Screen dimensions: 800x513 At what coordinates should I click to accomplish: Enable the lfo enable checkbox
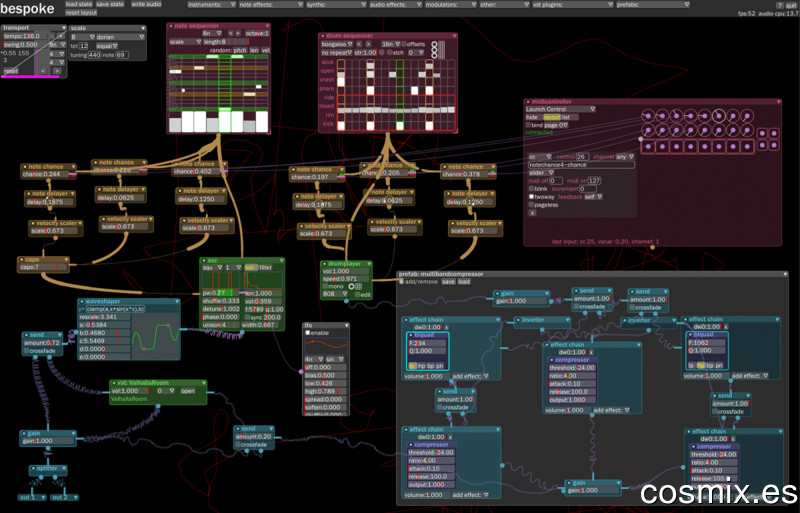tap(308, 333)
